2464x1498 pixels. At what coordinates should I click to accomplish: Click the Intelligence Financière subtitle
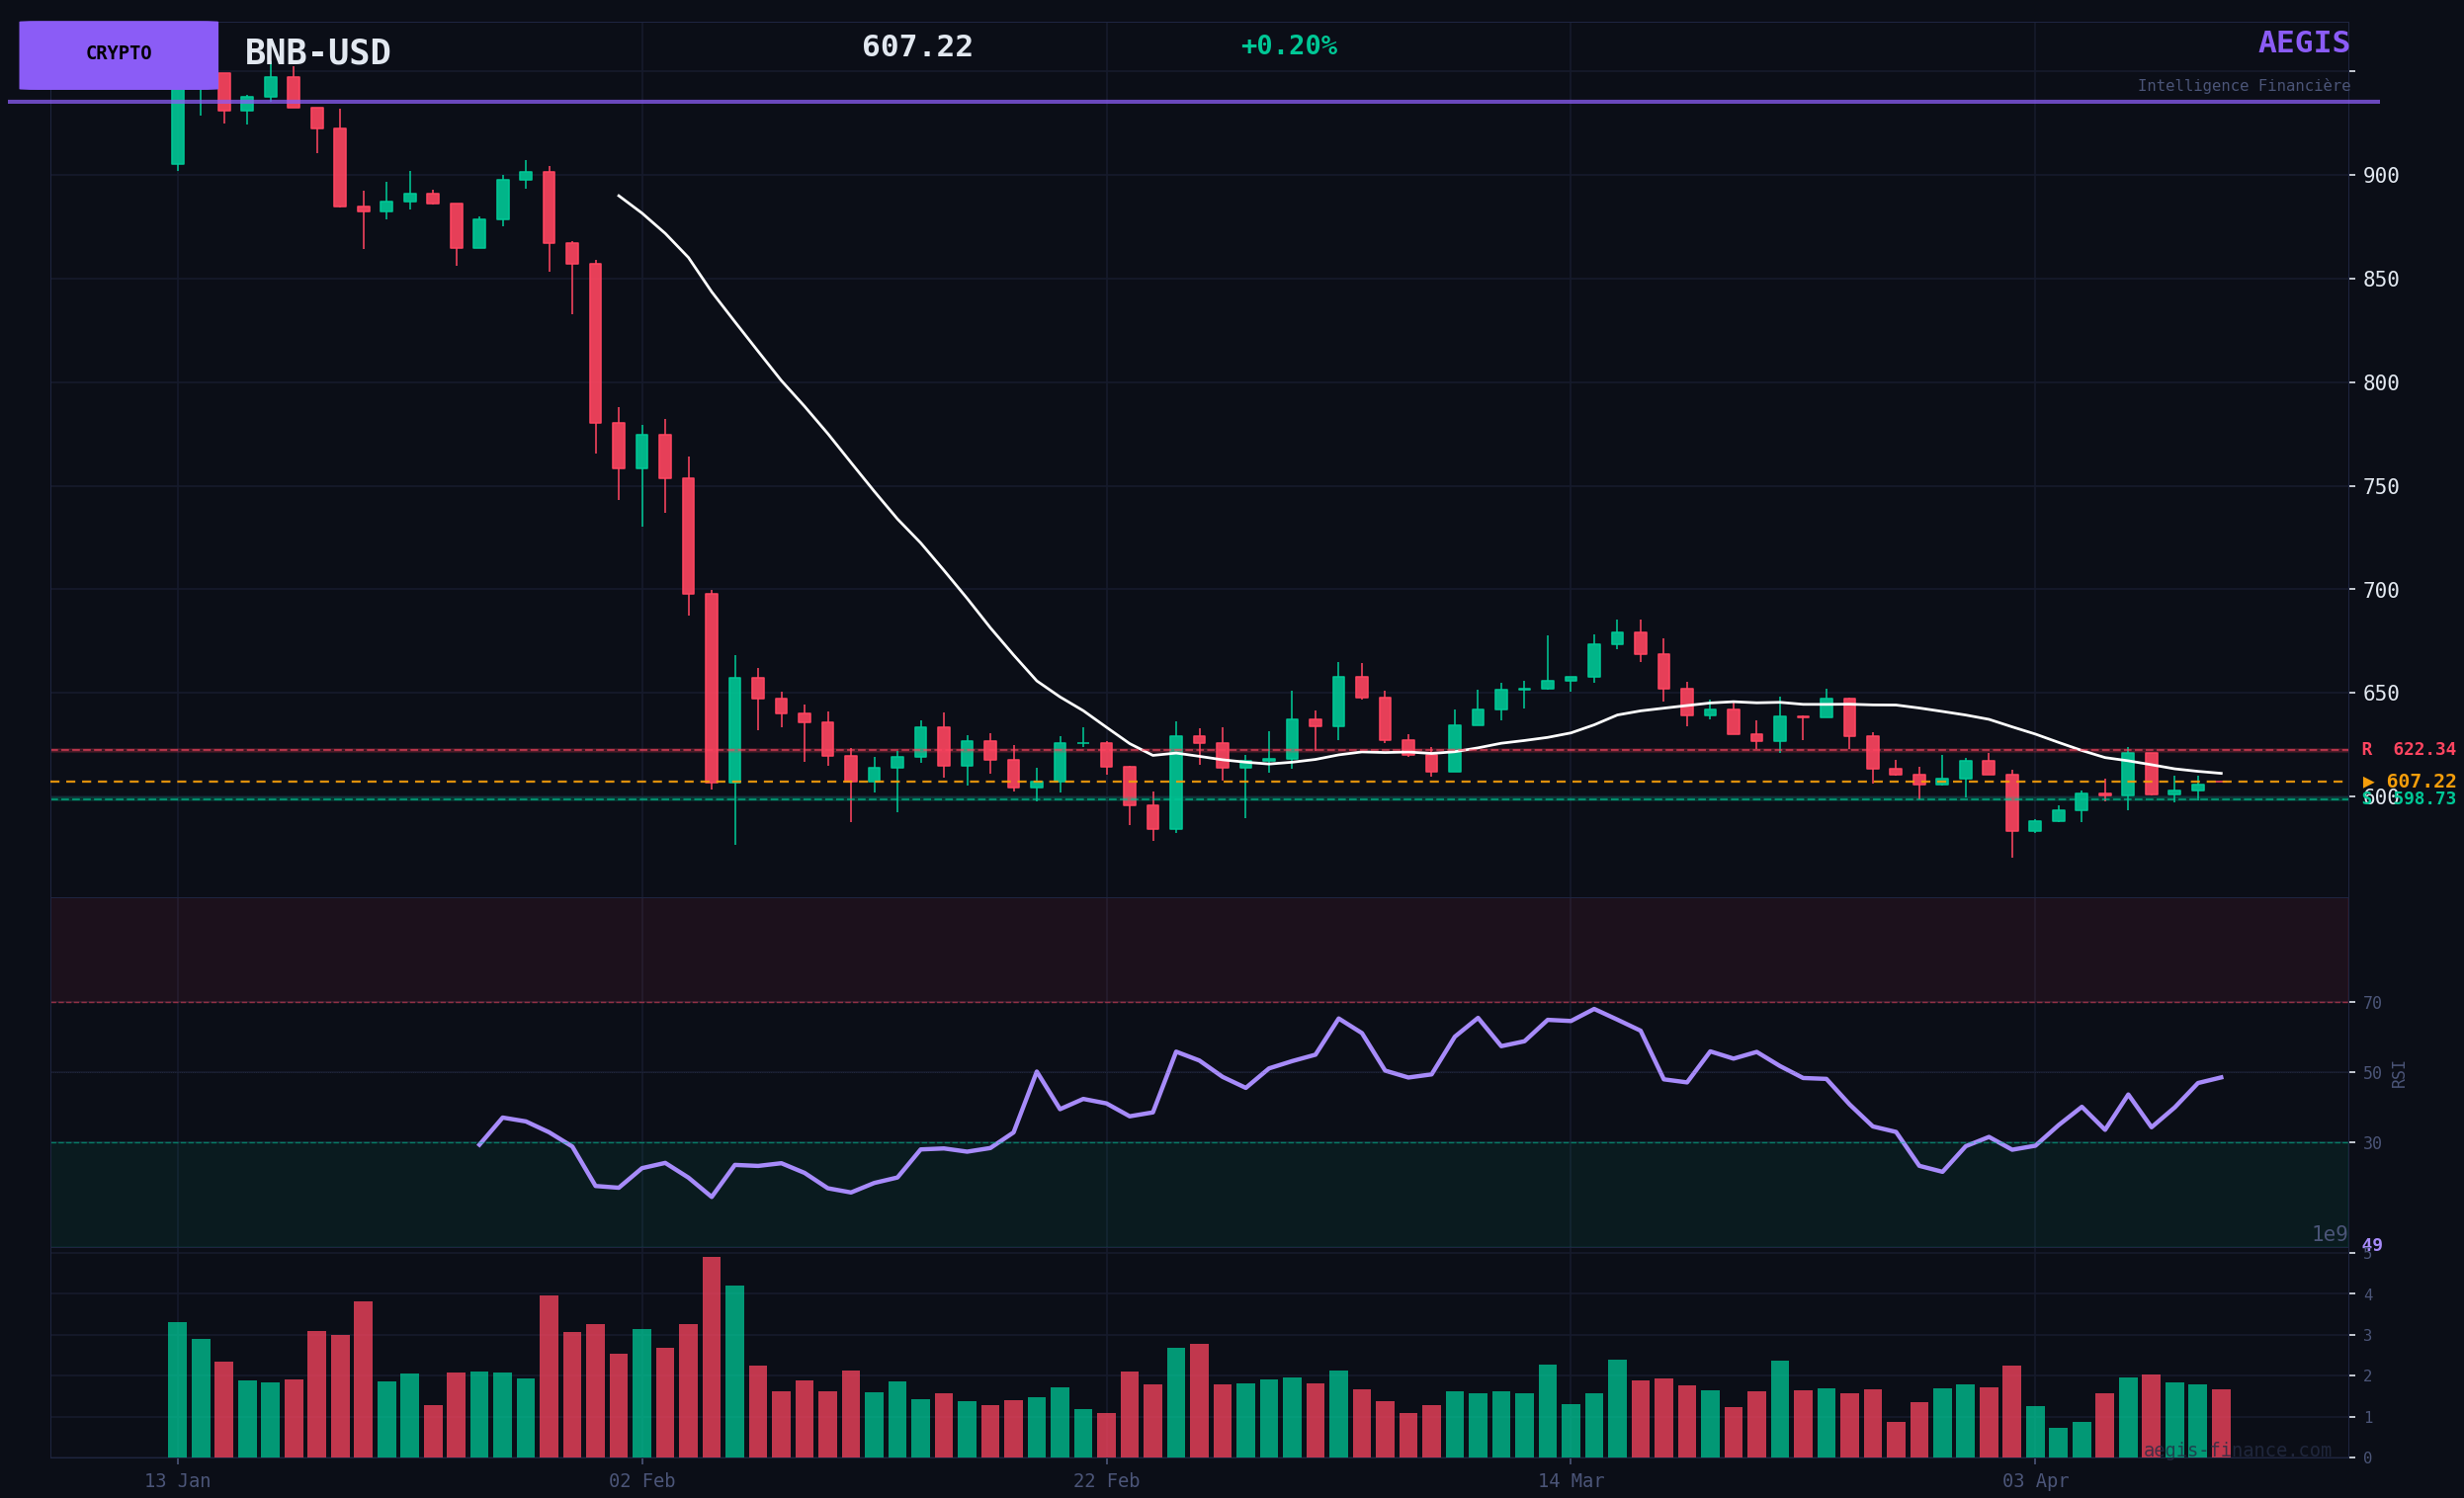coord(2243,86)
